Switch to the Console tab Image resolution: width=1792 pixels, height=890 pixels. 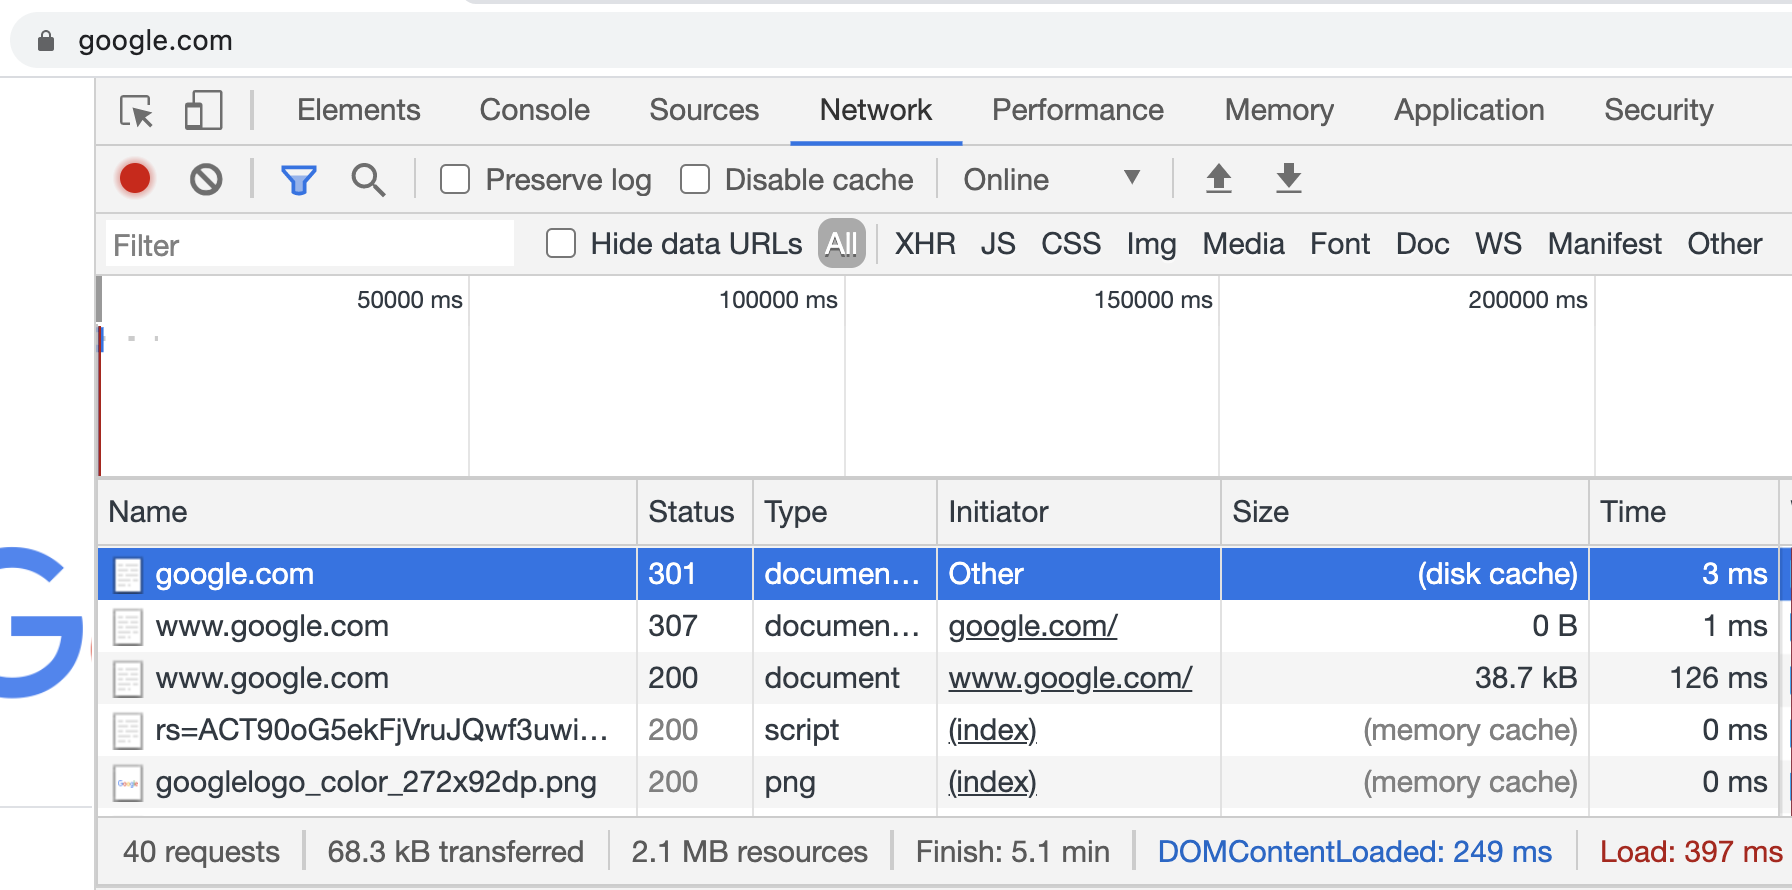pyautogui.click(x=535, y=110)
